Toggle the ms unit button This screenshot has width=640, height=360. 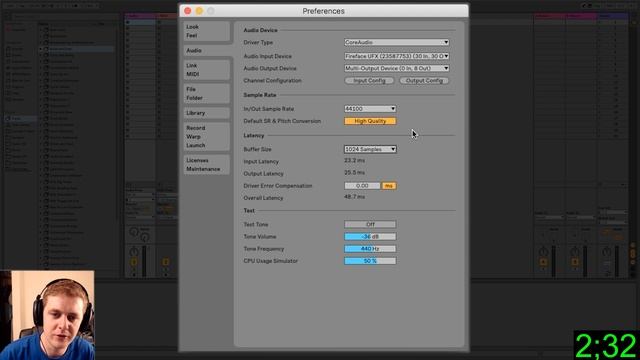389,186
